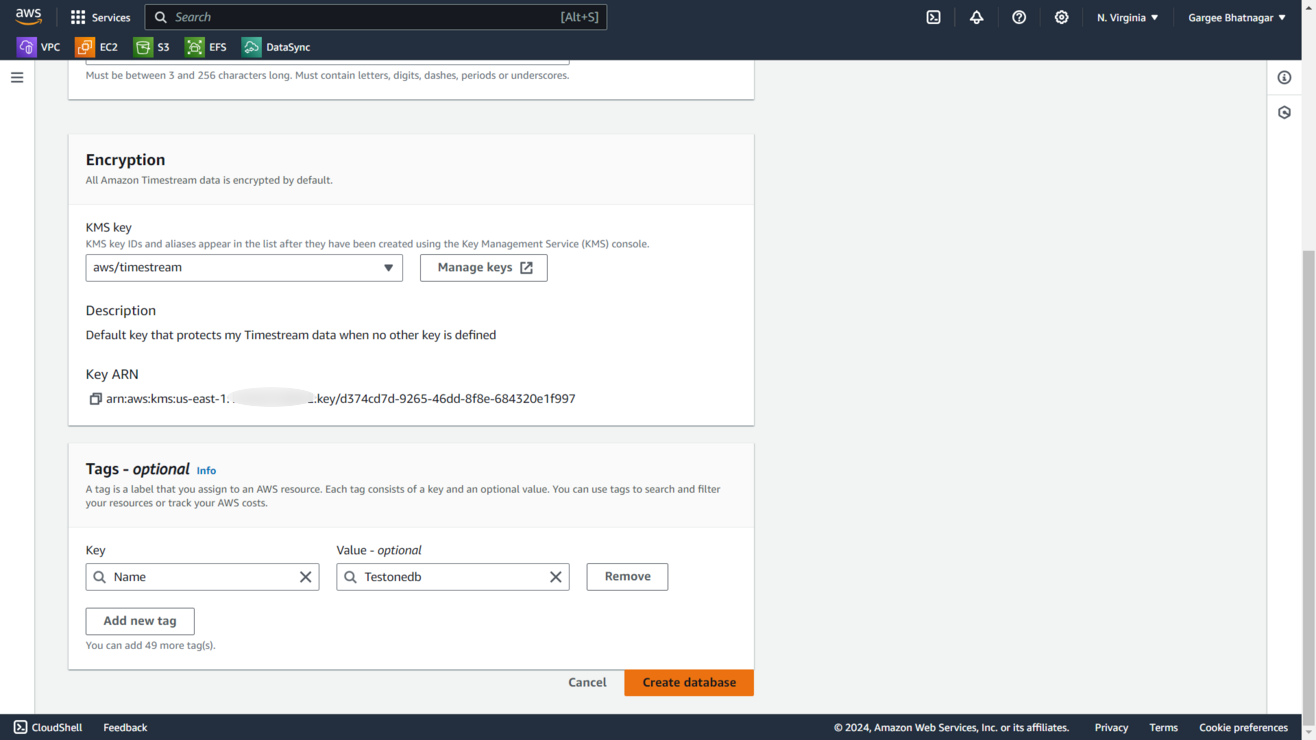Expand the left navigation hamburger menu
Image resolution: width=1316 pixels, height=740 pixels.
point(17,77)
